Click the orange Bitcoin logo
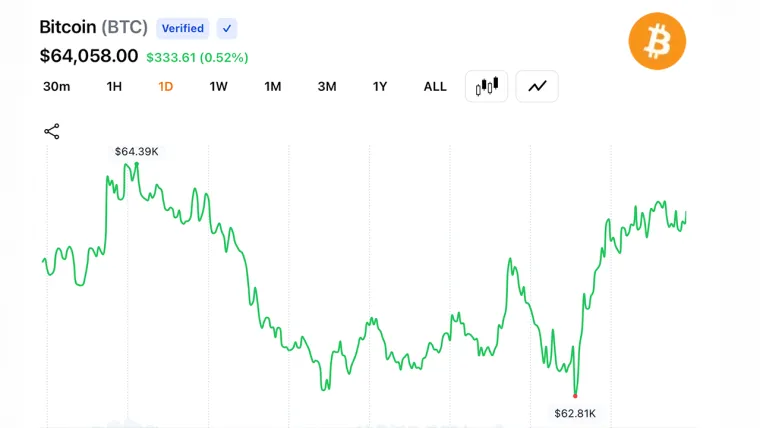The width and height of the screenshot is (760, 428). tap(657, 41)
